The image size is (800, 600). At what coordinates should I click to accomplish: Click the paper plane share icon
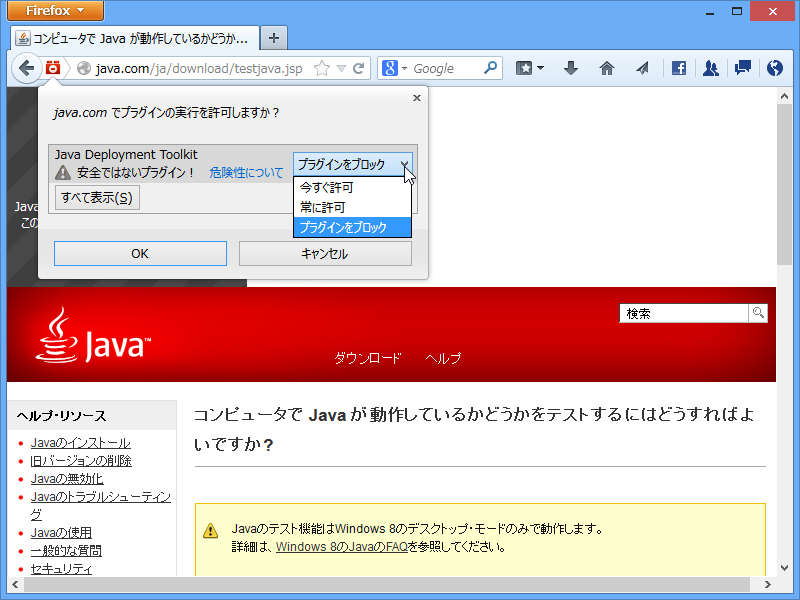642,68
